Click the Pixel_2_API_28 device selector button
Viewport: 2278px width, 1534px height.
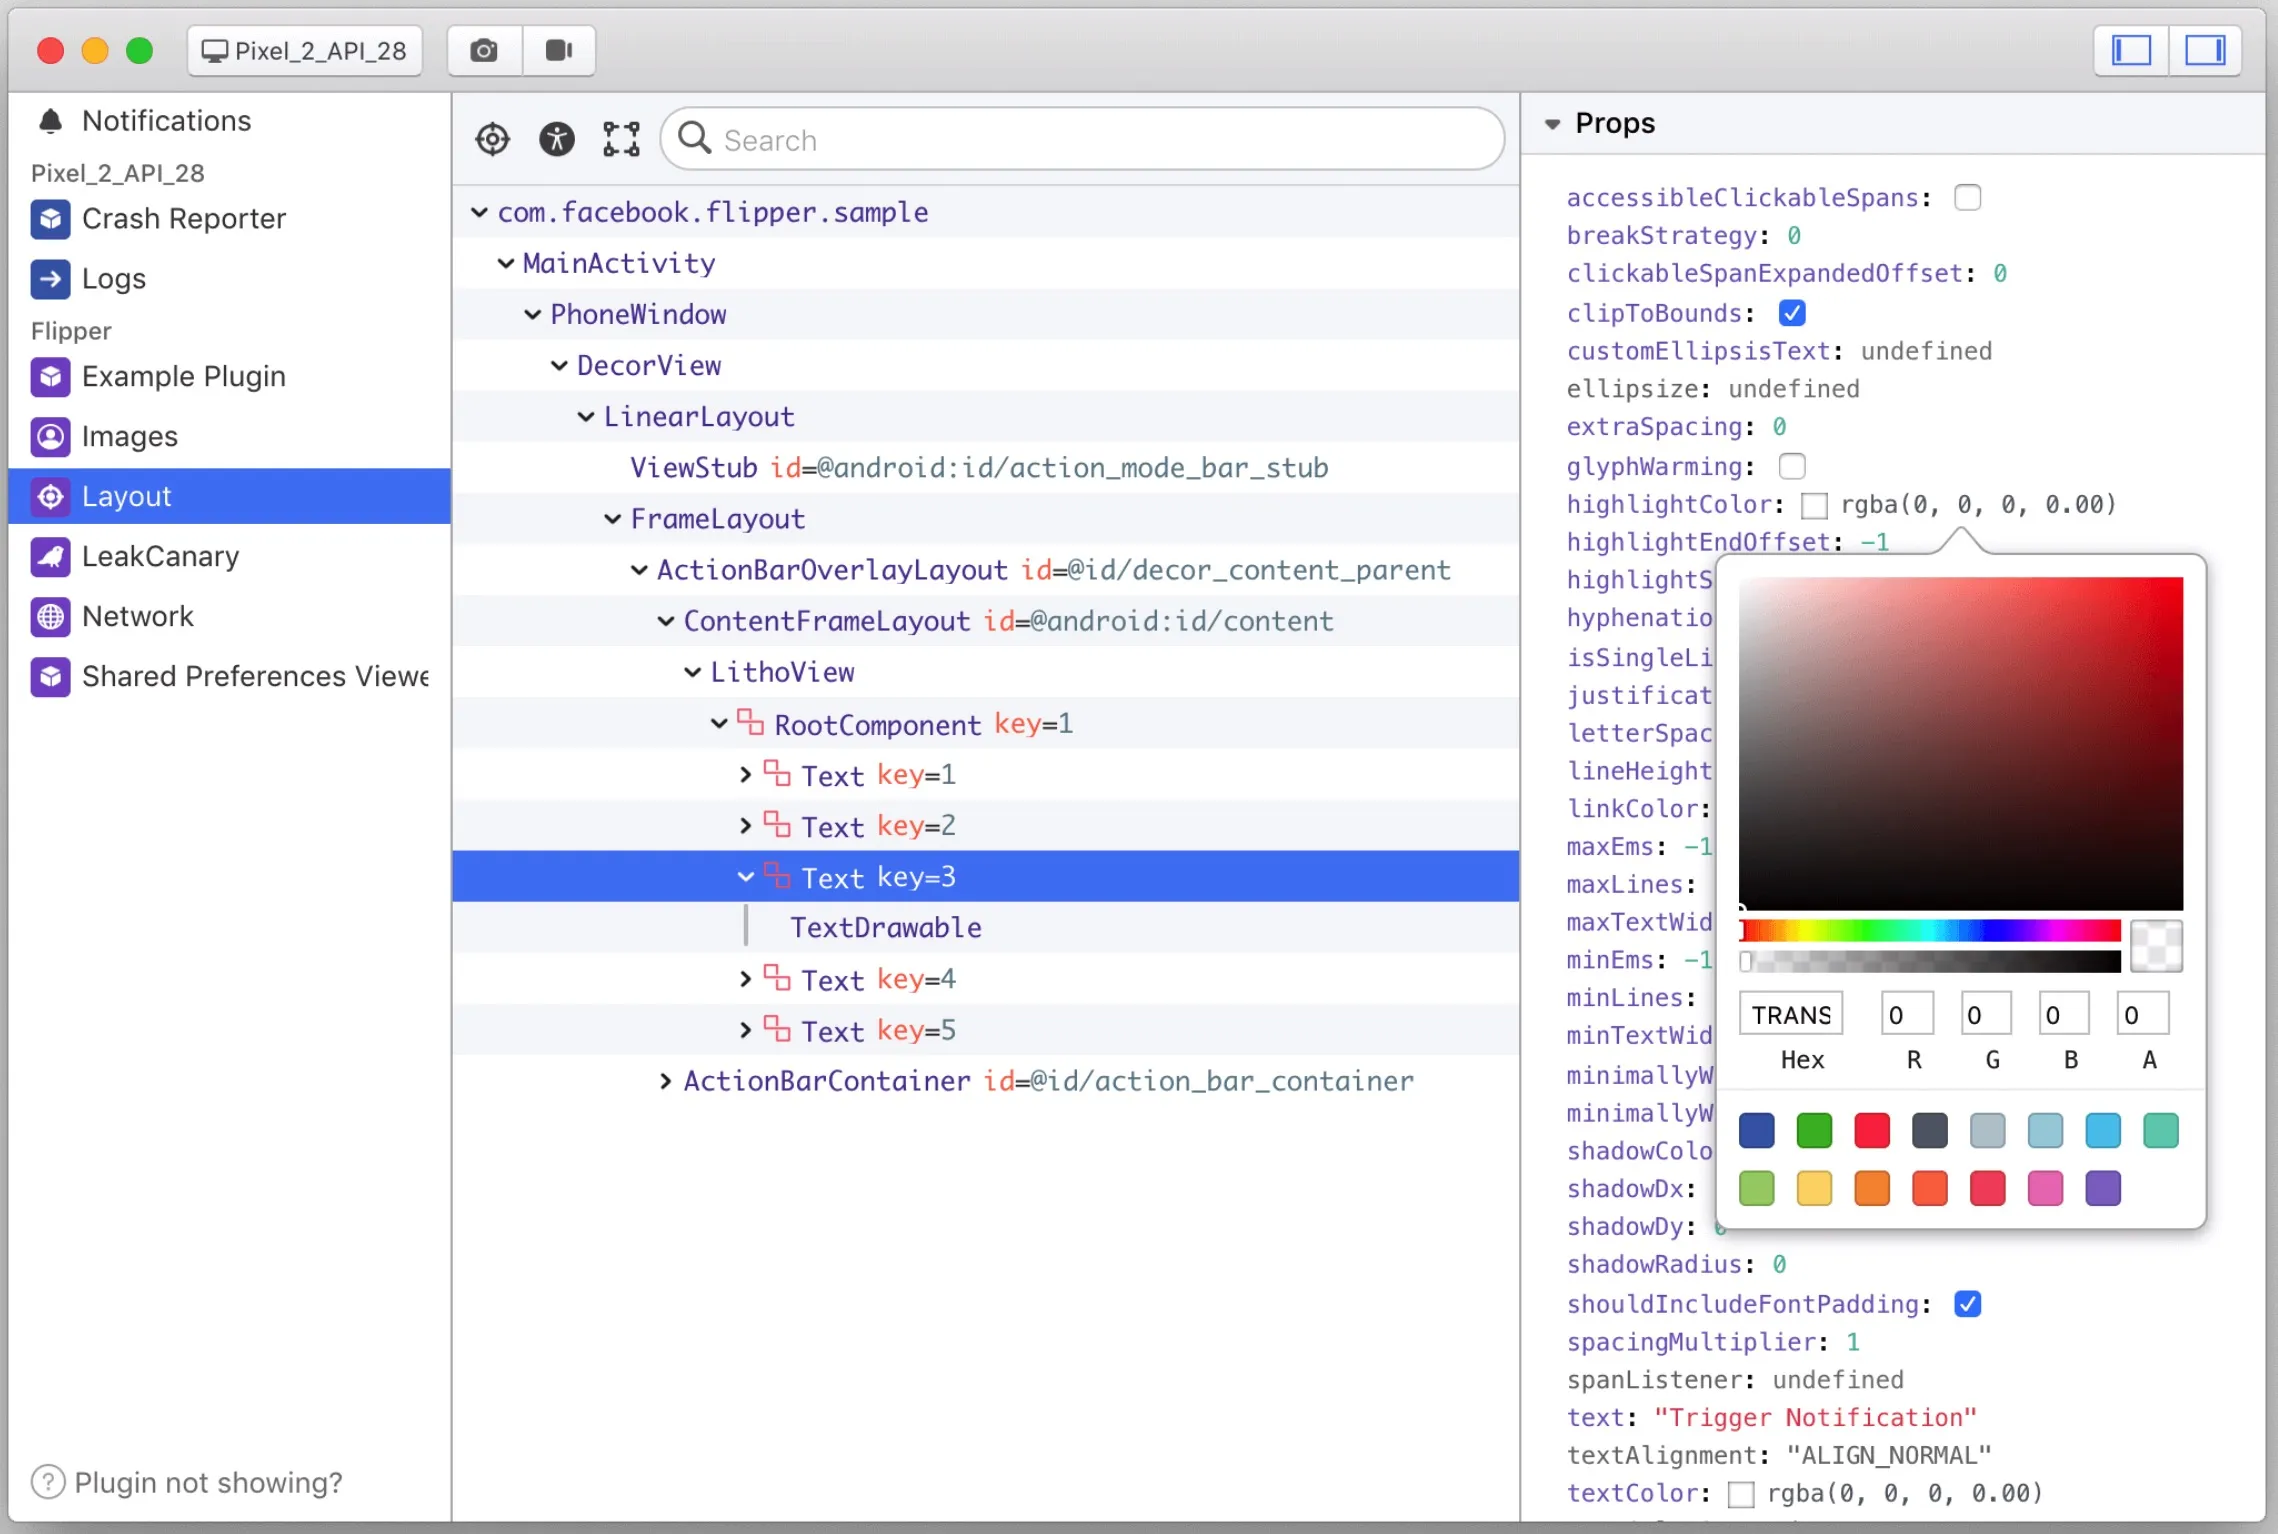[x=304, y=51]
